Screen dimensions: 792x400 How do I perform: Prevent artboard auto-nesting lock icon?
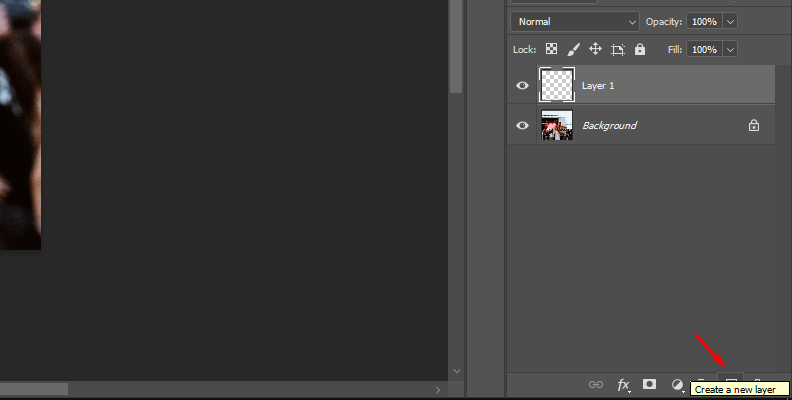coord(618,49)
